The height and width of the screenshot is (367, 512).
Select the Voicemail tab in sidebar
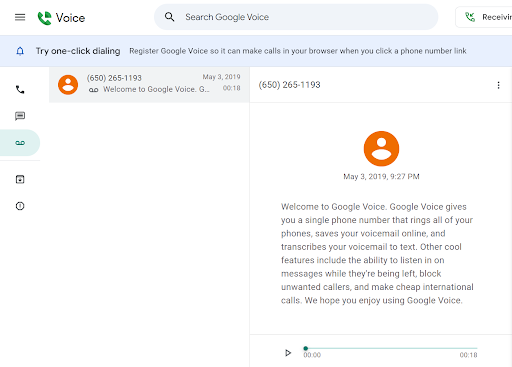20,143
